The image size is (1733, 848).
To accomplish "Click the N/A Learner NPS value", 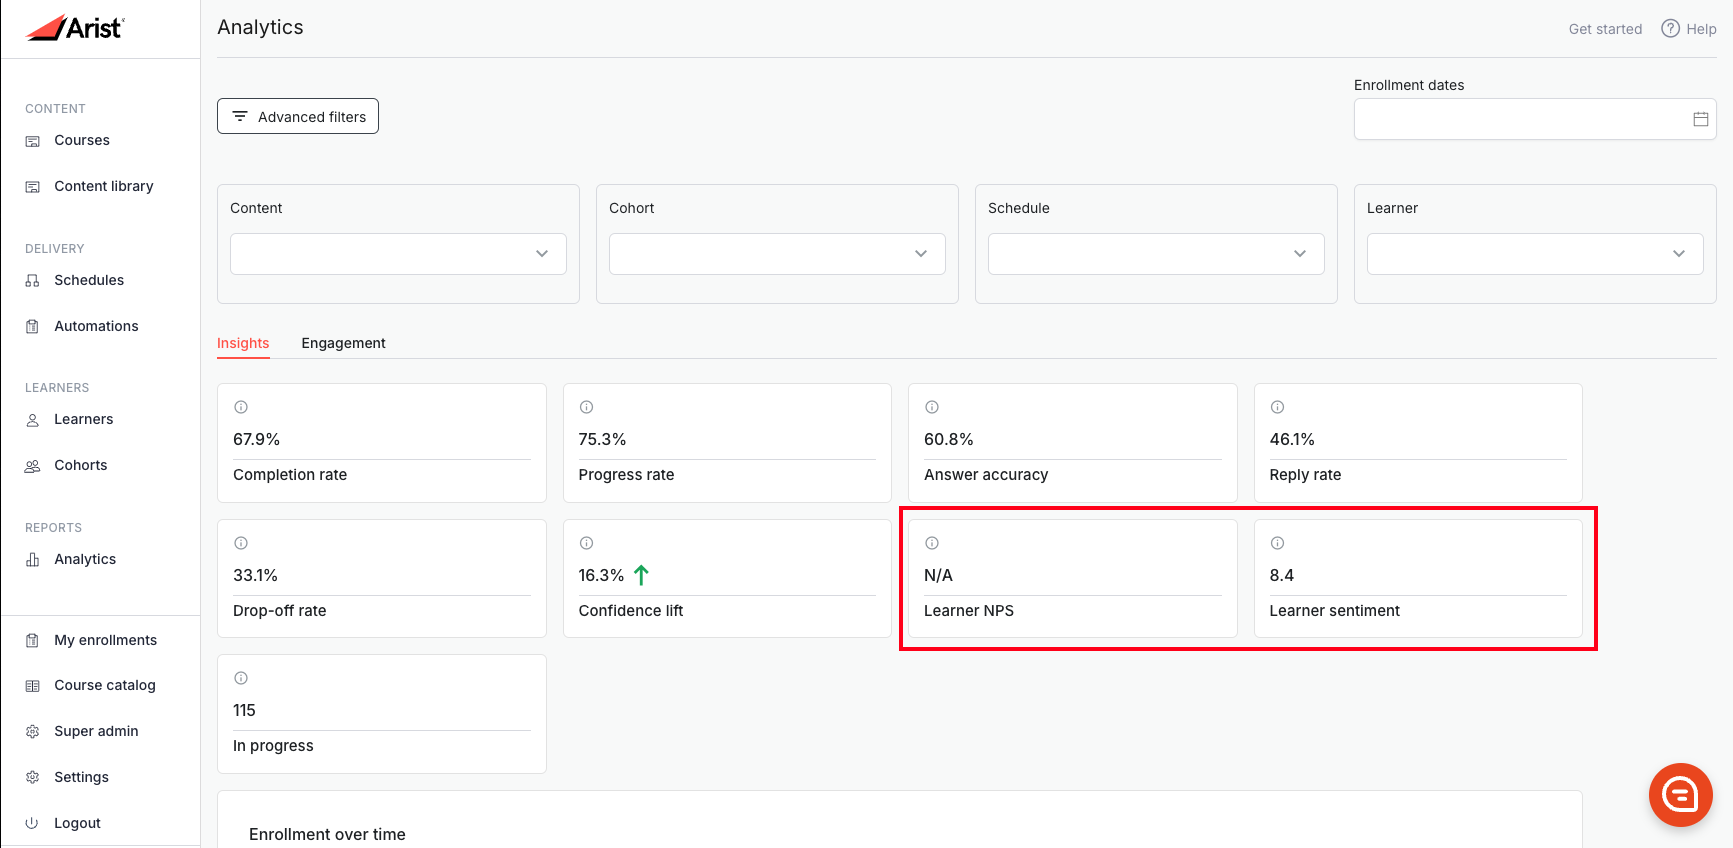I will pyautogui.click(x=938, y=575).
